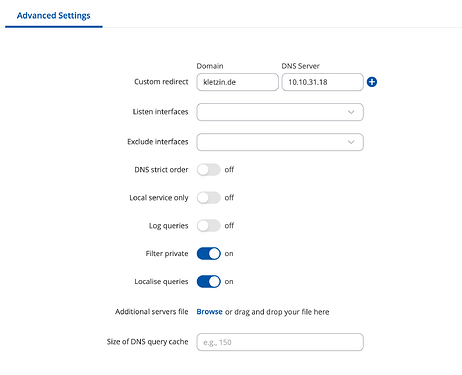
Task: Click the drag and drop file area text
Action: (277, 312)
